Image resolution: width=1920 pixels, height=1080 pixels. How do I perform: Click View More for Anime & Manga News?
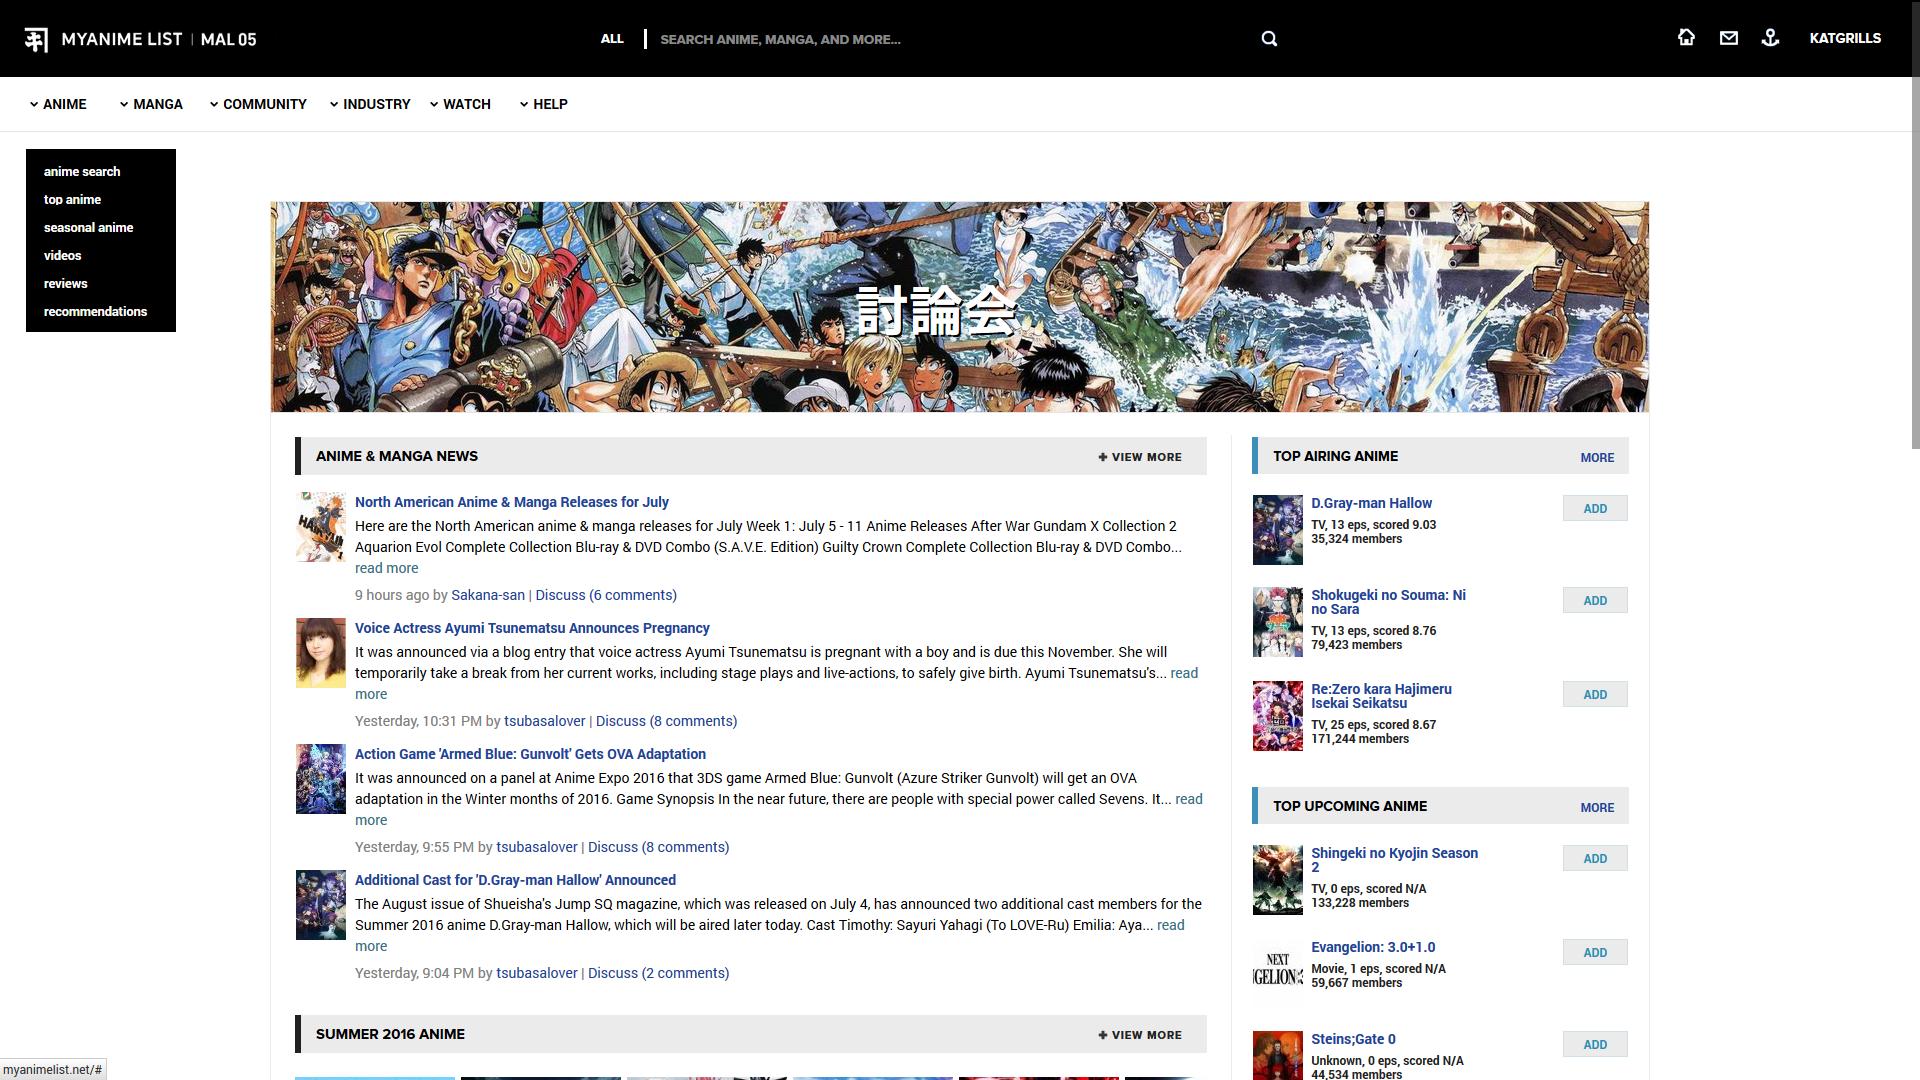tap(1140, 457)
